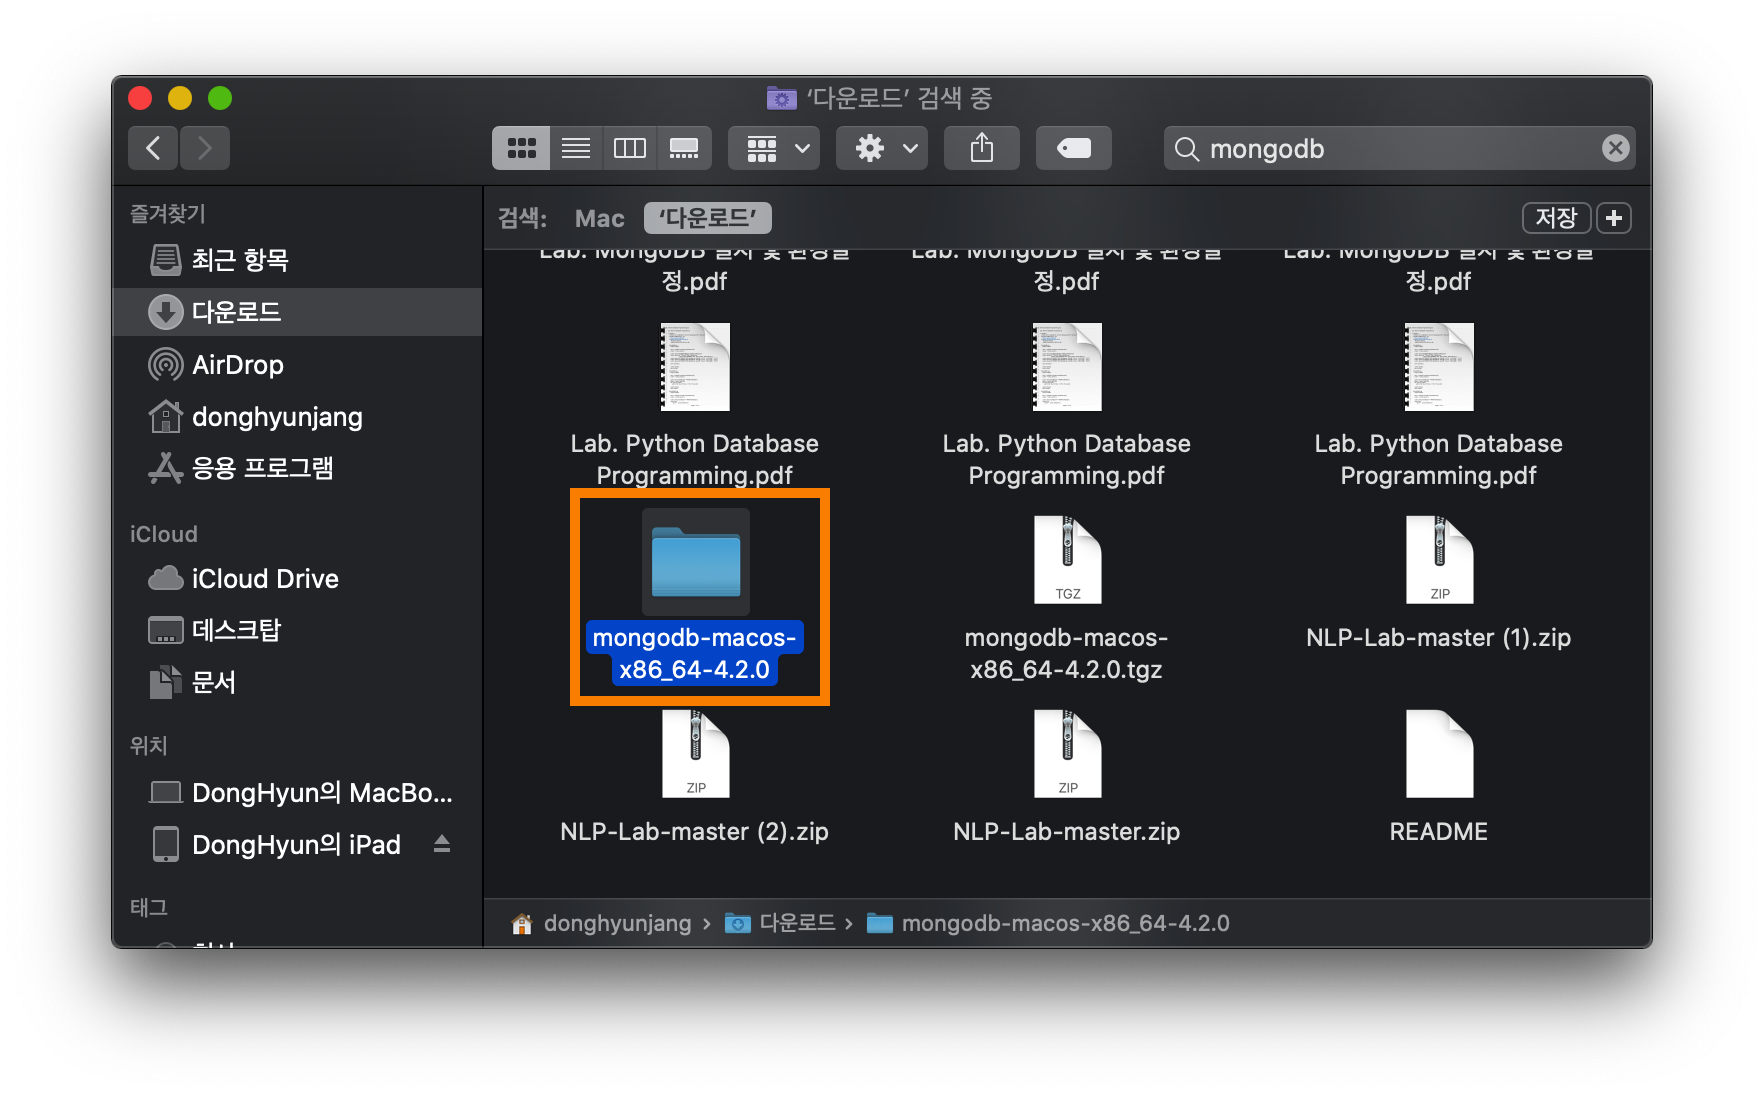Open AirDrop in the sidebar

click(x=297, y=365)
